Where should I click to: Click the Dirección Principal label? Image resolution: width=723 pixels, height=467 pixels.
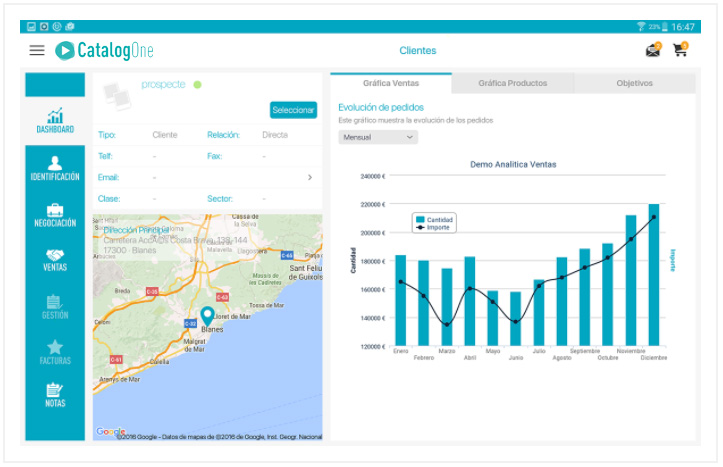coord(136,230)
